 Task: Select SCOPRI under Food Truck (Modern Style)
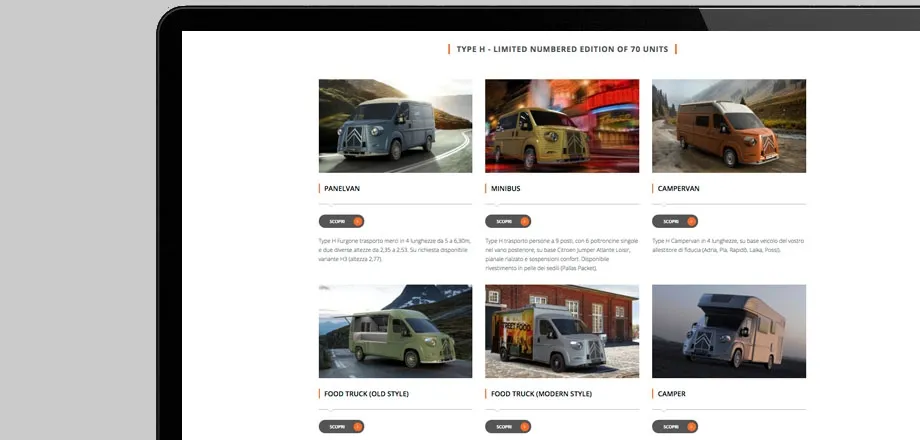click(x=508, y=427)
